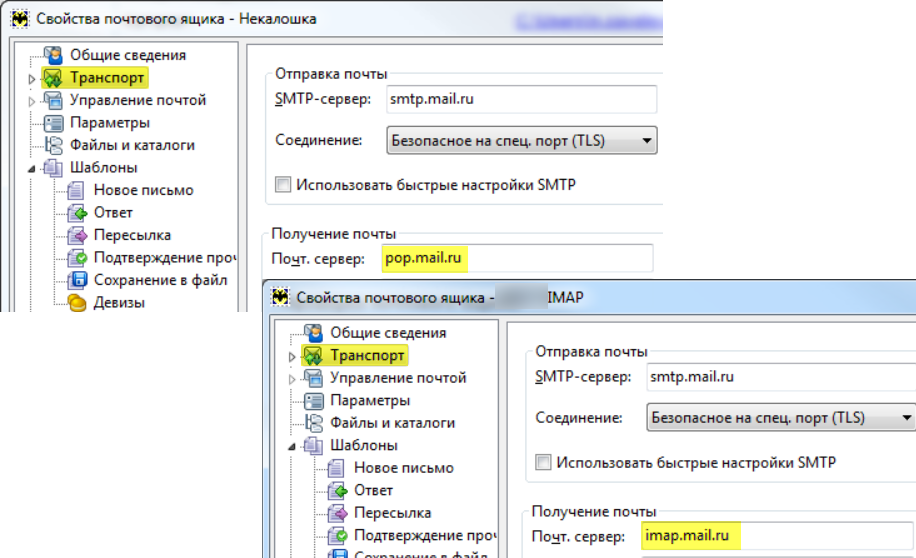Image resolution: width=916 pixels, height=558 pixels.
Task: Click pop.mail.ru mail server field
Action: (x=518, y=258)
